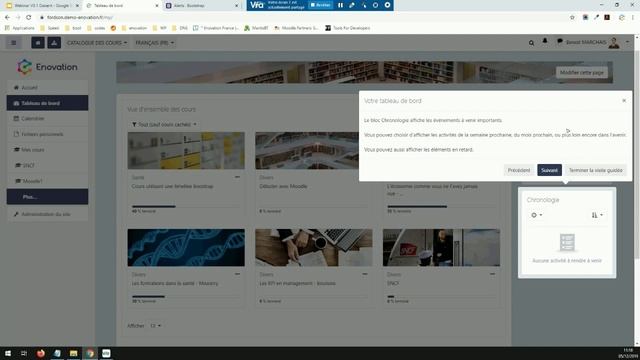Open Tools For Developers bookmark
The image size is (640, 360).
[348, 28]
